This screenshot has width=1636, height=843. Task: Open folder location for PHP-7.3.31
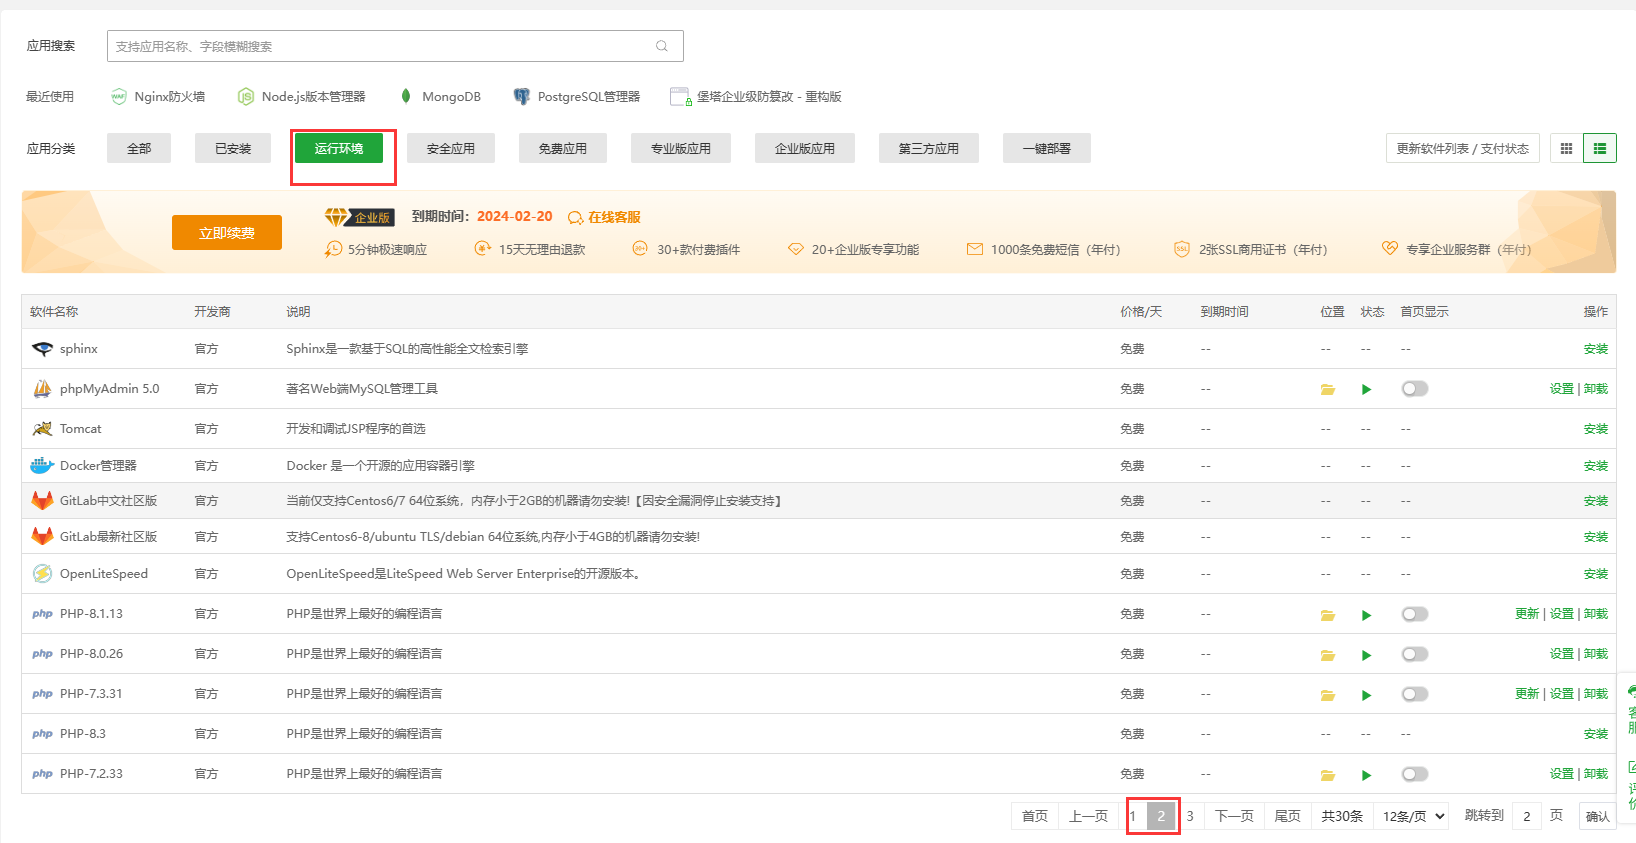(1328, 695)
